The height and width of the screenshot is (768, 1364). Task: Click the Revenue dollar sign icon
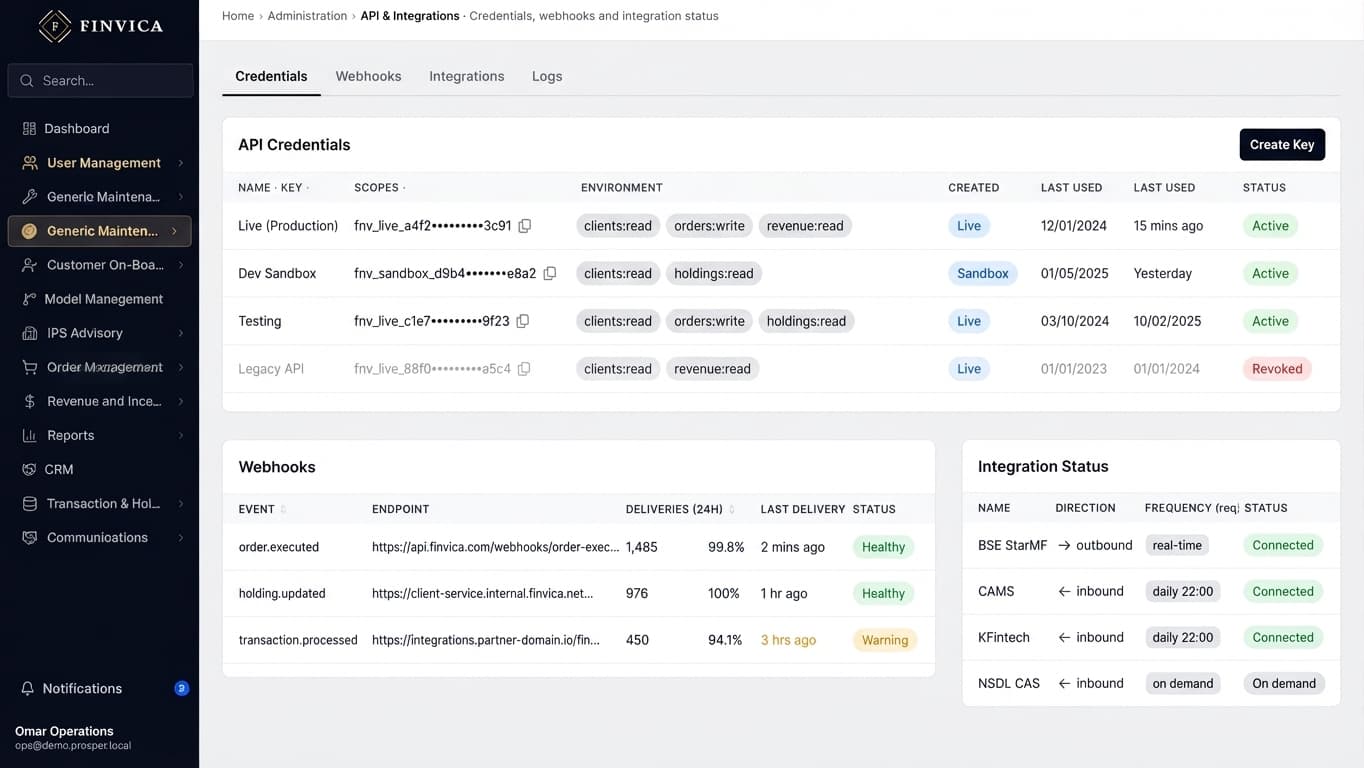tap(29, 401)
